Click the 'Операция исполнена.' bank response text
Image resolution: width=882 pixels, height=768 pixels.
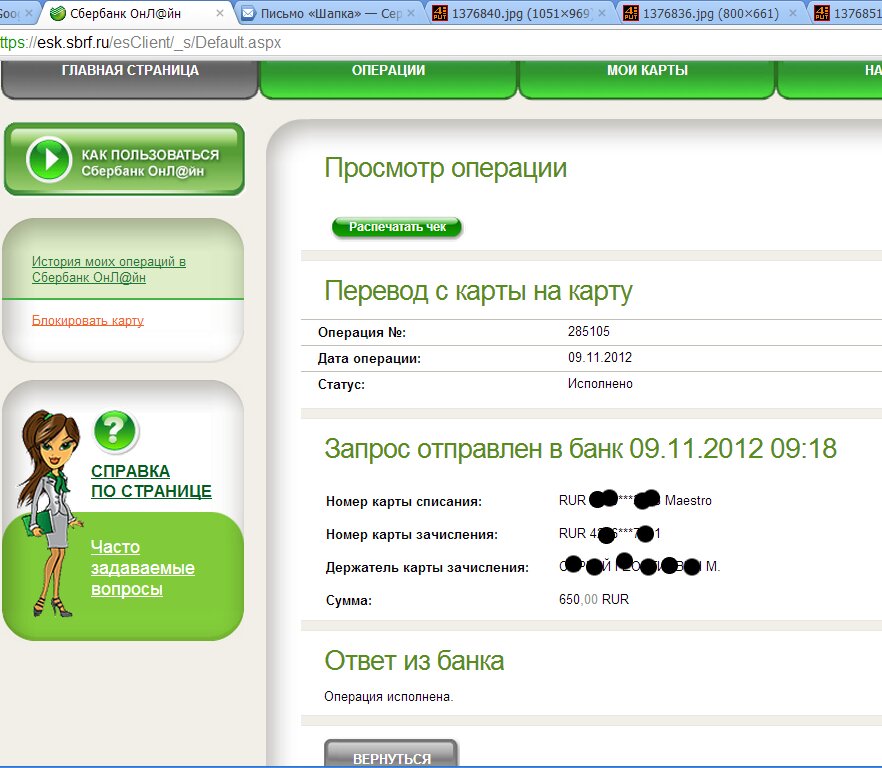pos(389,697)
